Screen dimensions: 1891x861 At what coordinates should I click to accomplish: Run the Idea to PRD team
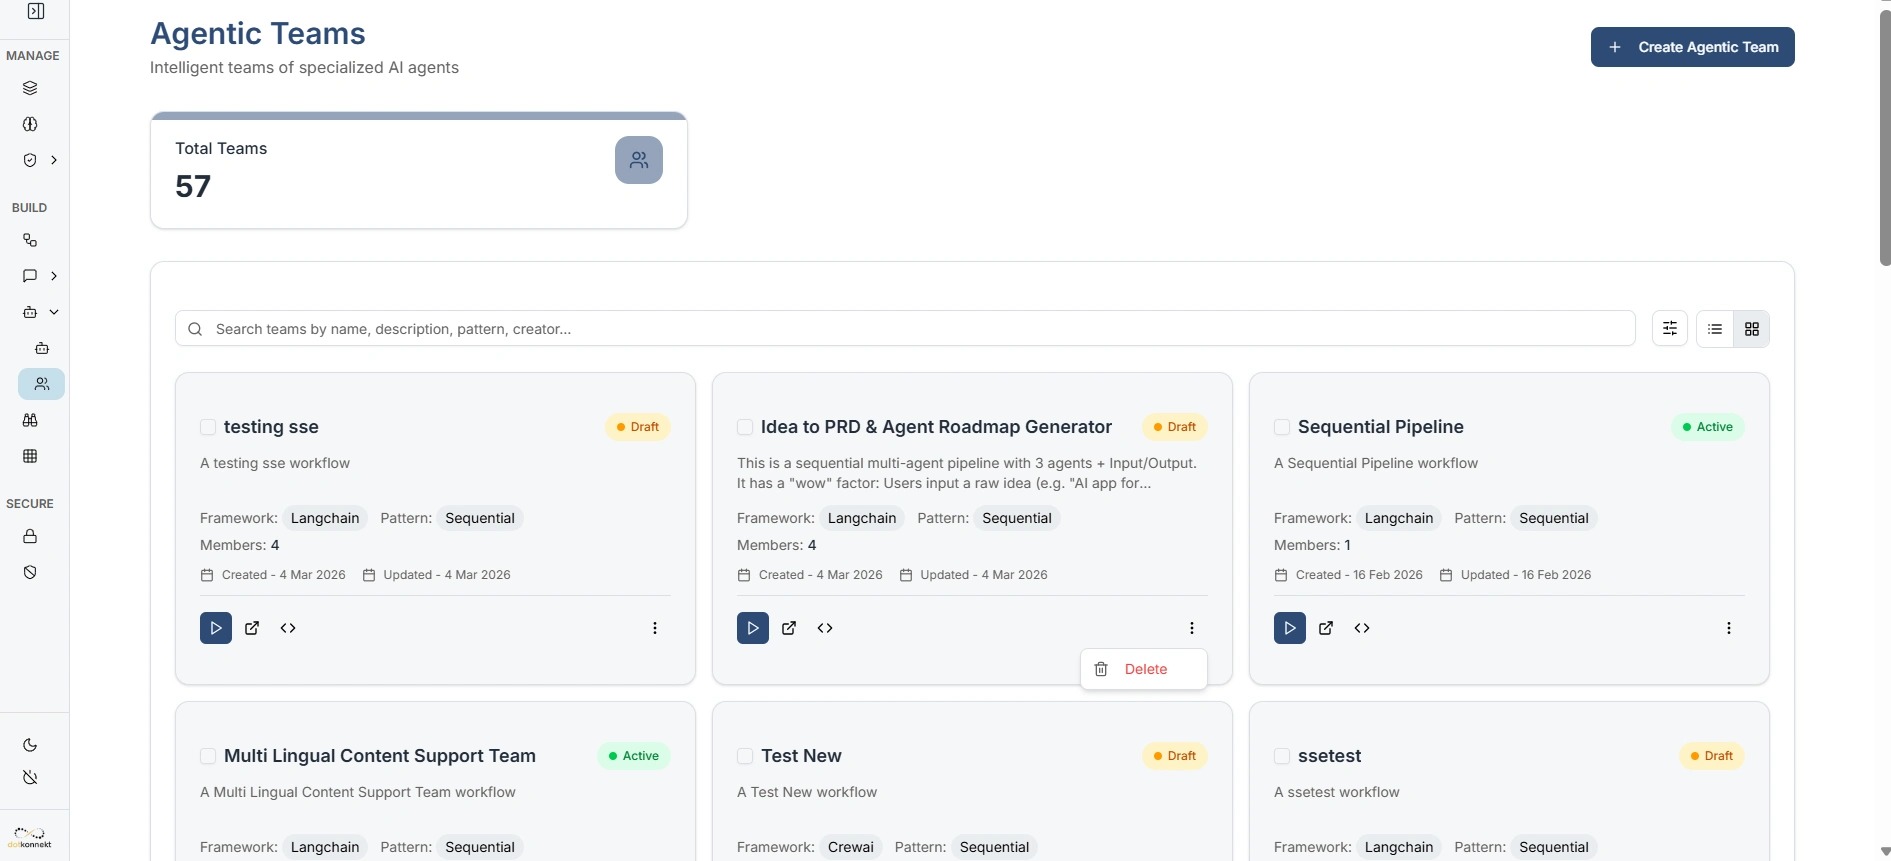[x=753, y=628]
